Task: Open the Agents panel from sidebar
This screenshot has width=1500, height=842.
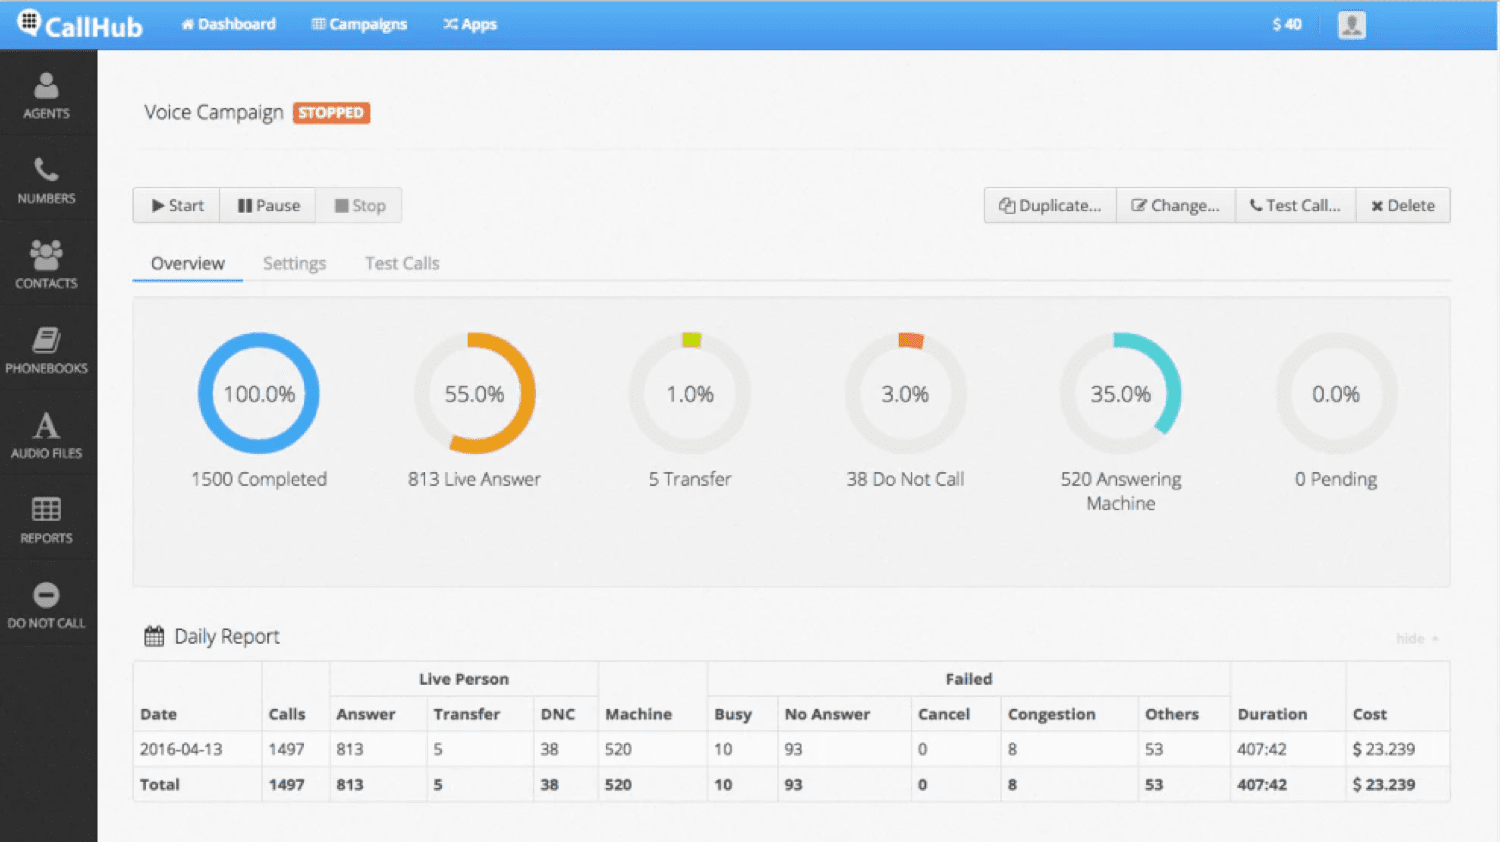Action: click(x=46, y=95)
